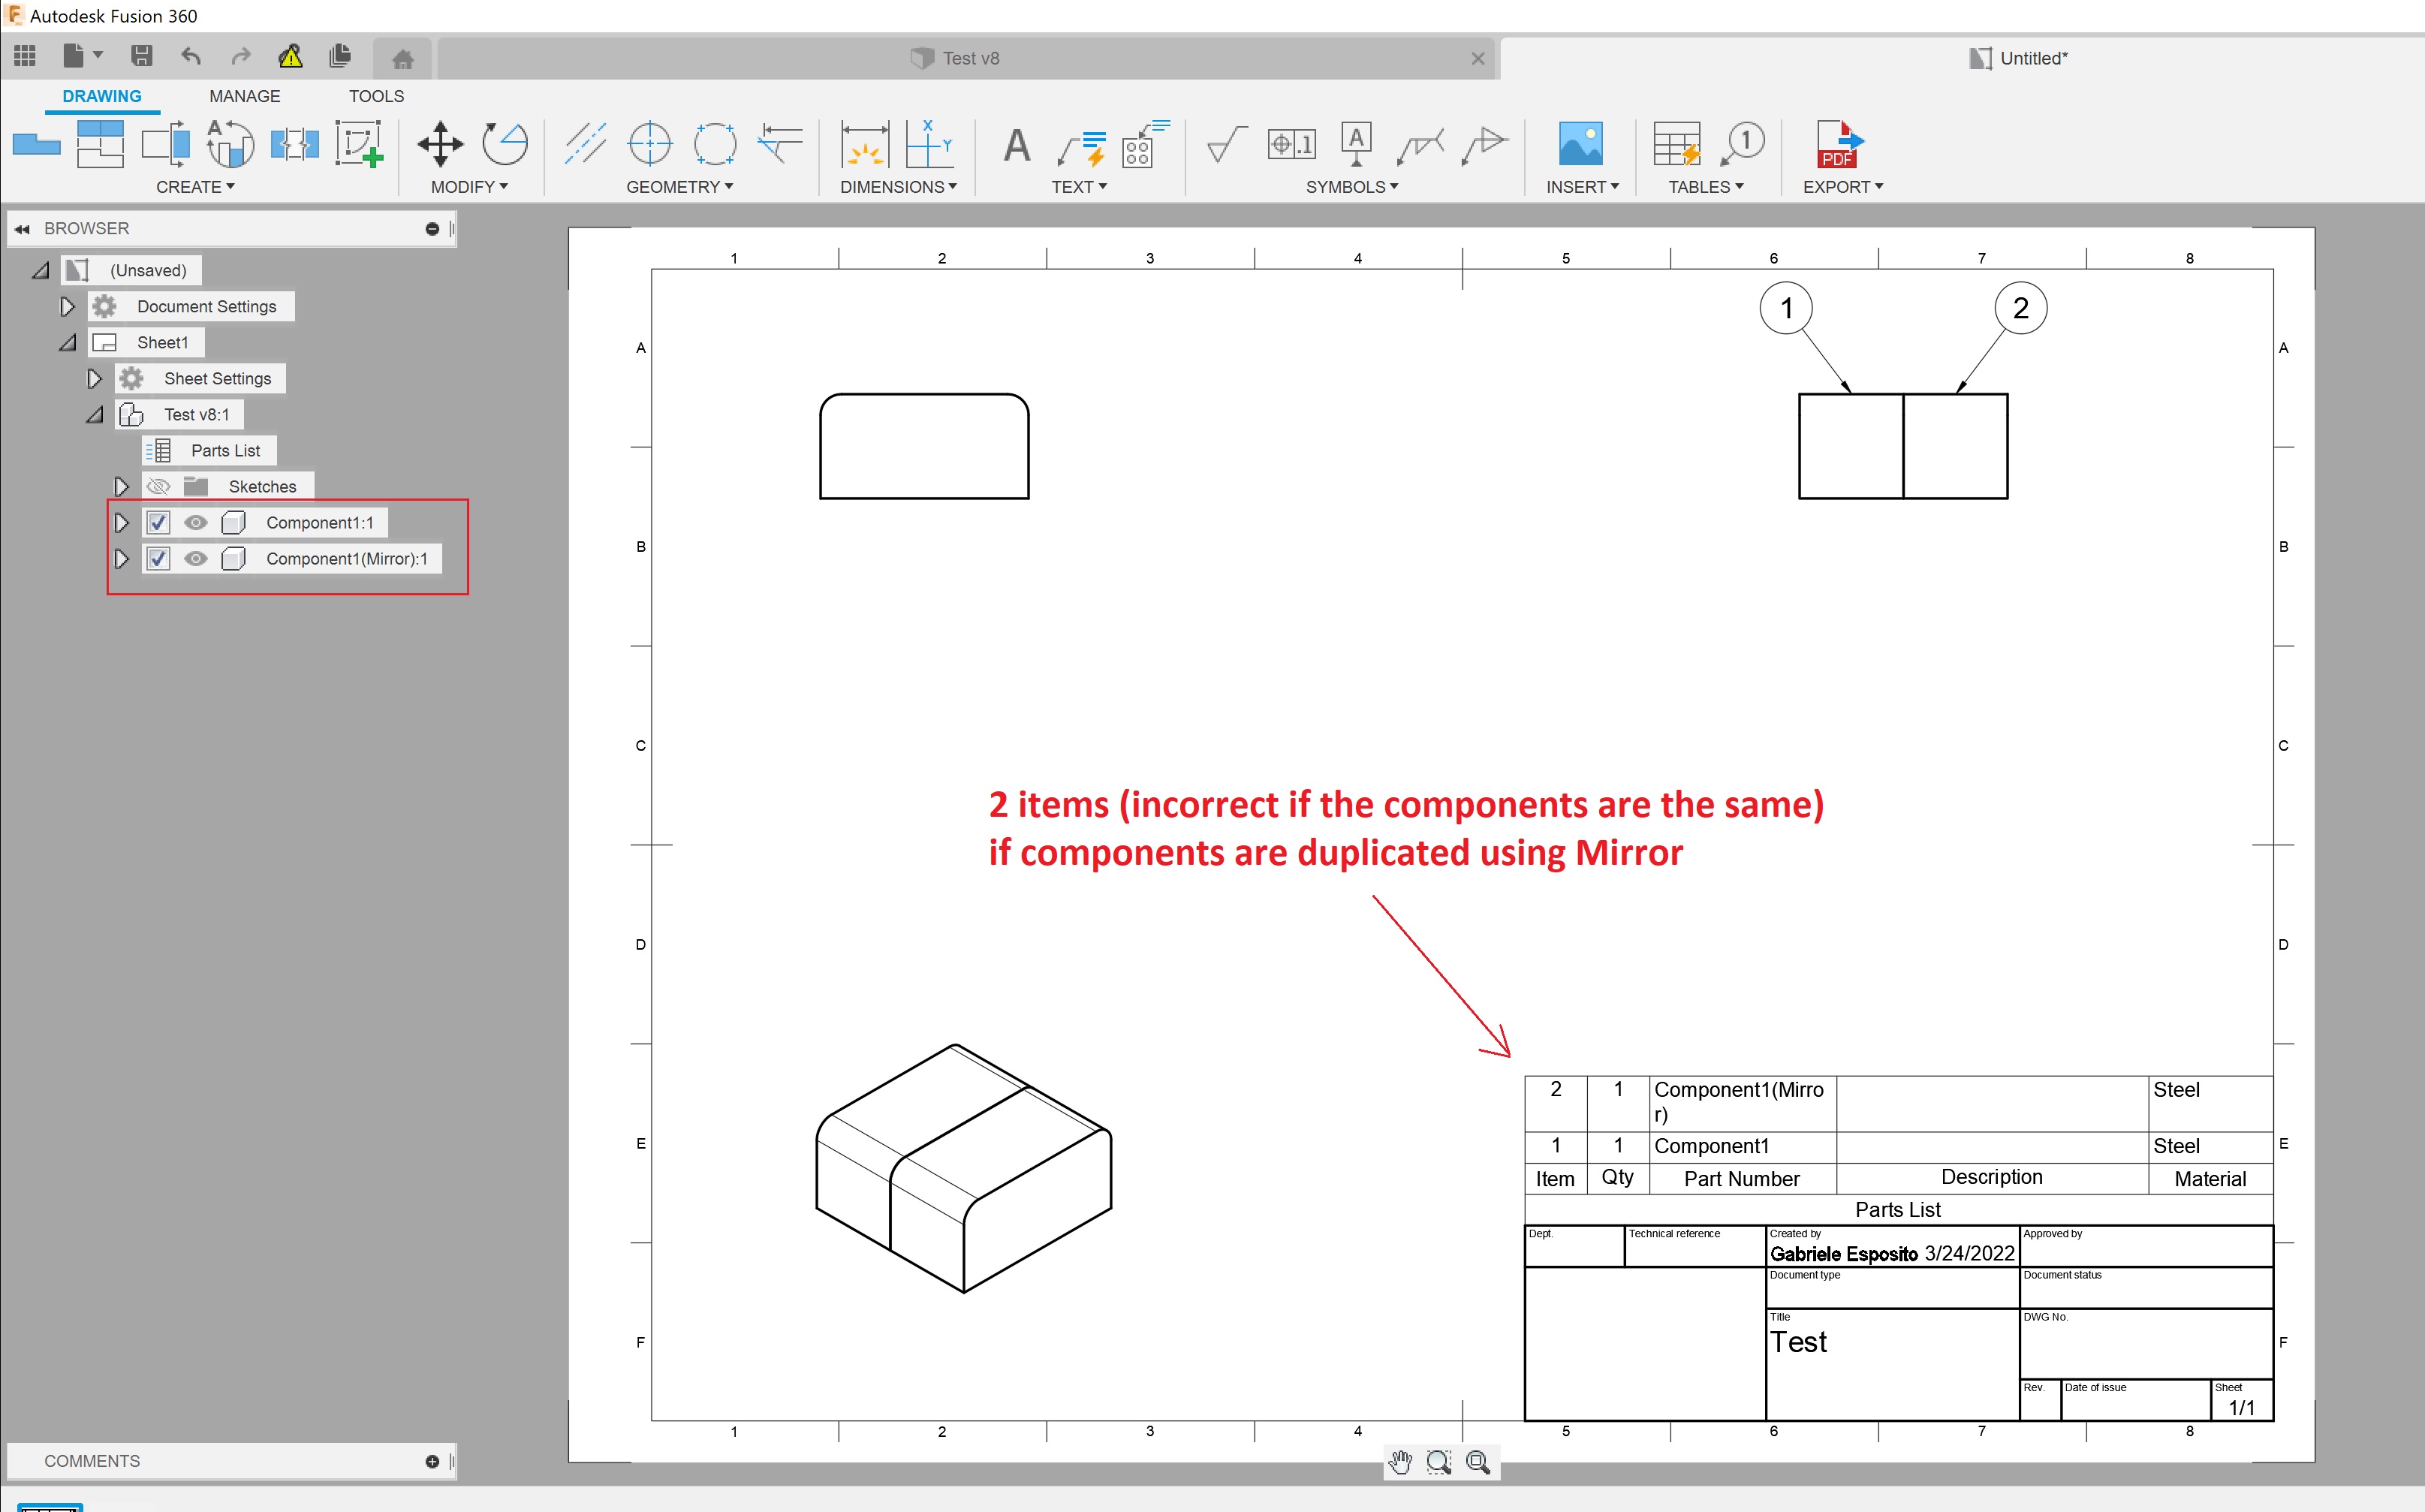
Task: Uncheck the Component1(Mirror):1 checkbox
Action: [158, 559]
